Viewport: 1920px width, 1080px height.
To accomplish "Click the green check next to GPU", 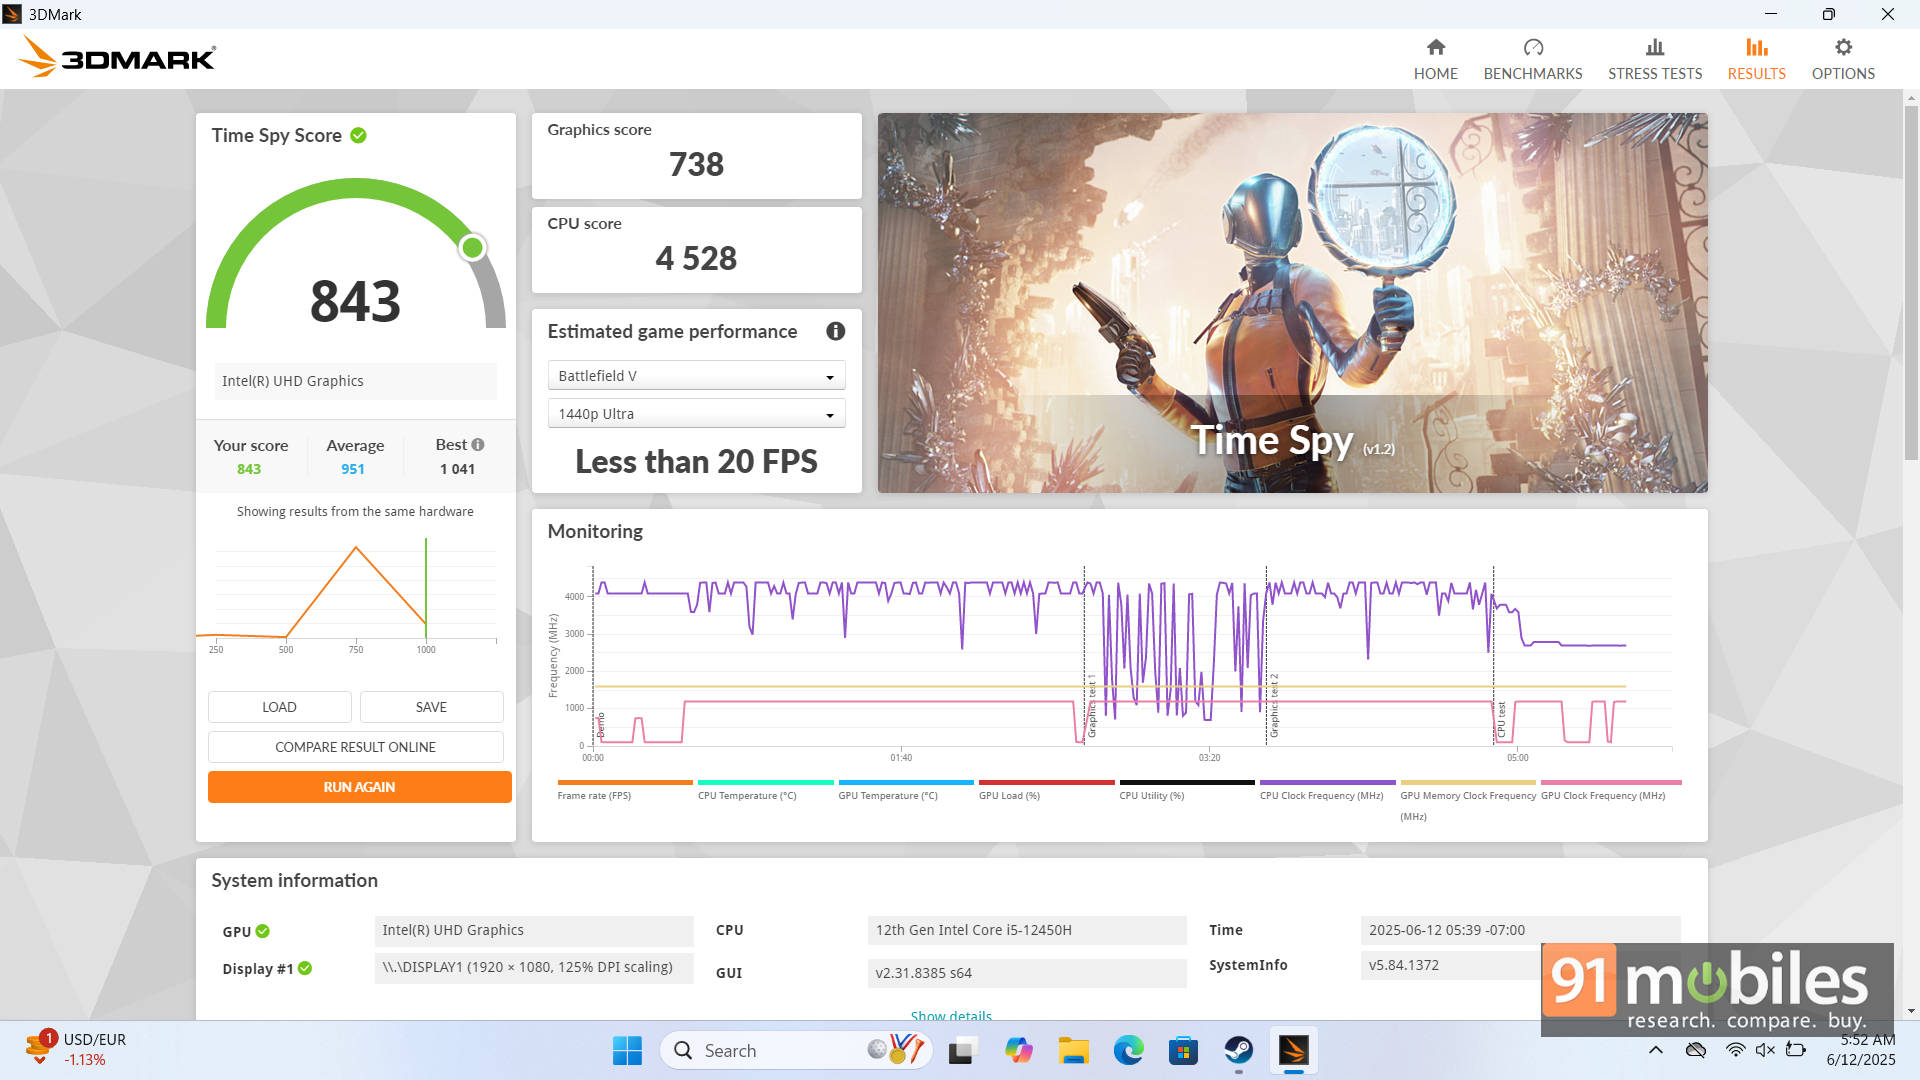I will (x=263, y=931).
